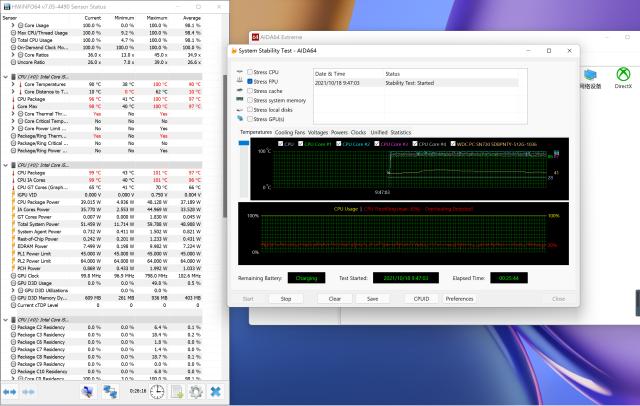
Task: Select the Stability Test: Started log entry
Action: (416, 83)
